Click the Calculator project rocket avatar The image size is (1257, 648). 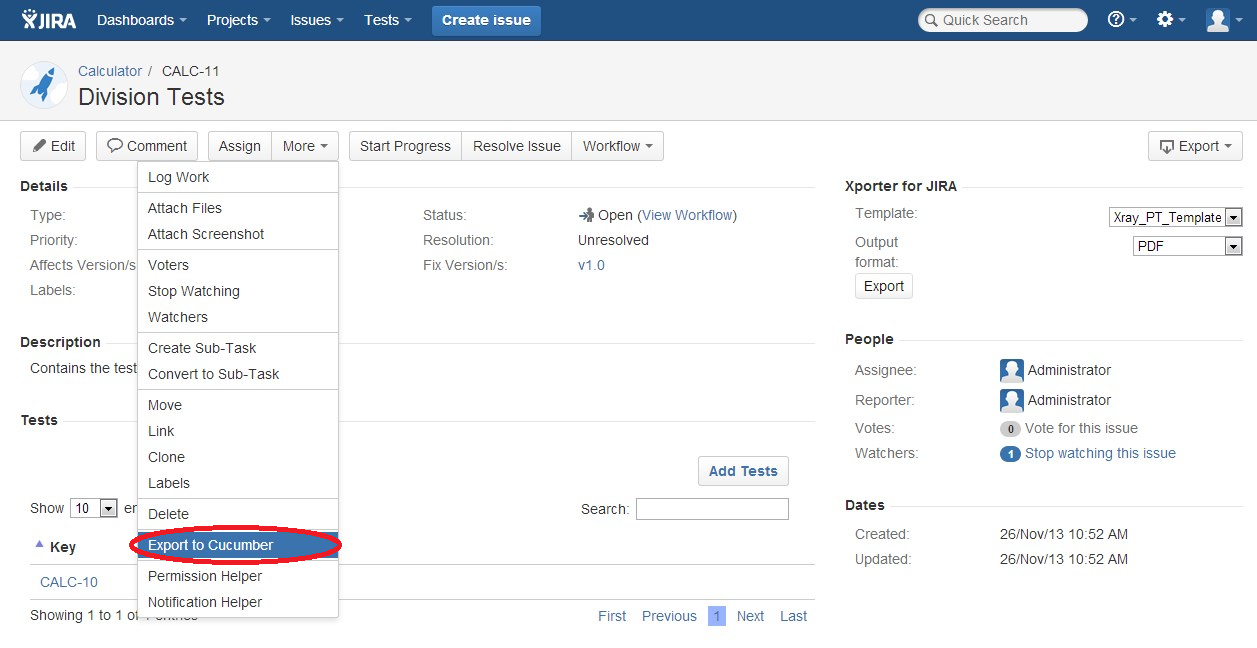pos(44,85)
